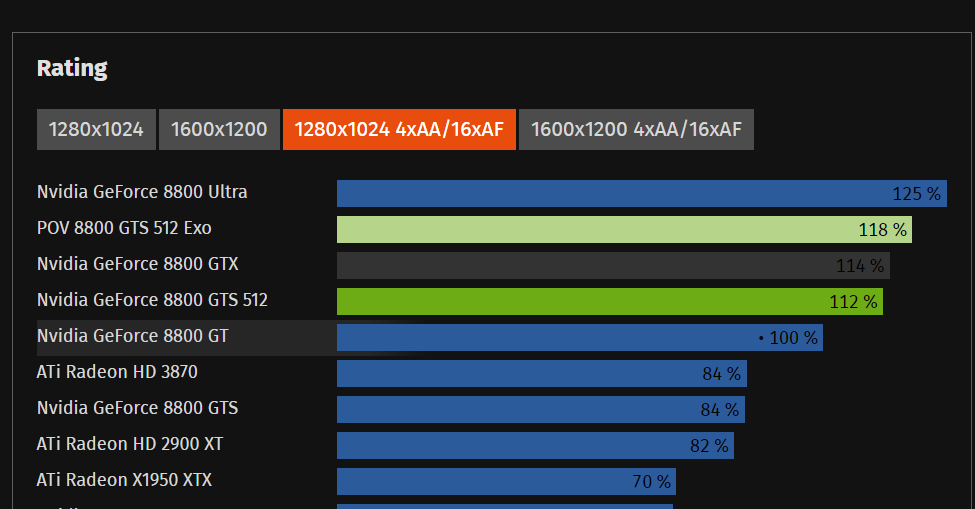Viewport: 975px width, 509px height.
Task: Select the ATi Radeon HD 2900 XT label
Action: [129, 444]
